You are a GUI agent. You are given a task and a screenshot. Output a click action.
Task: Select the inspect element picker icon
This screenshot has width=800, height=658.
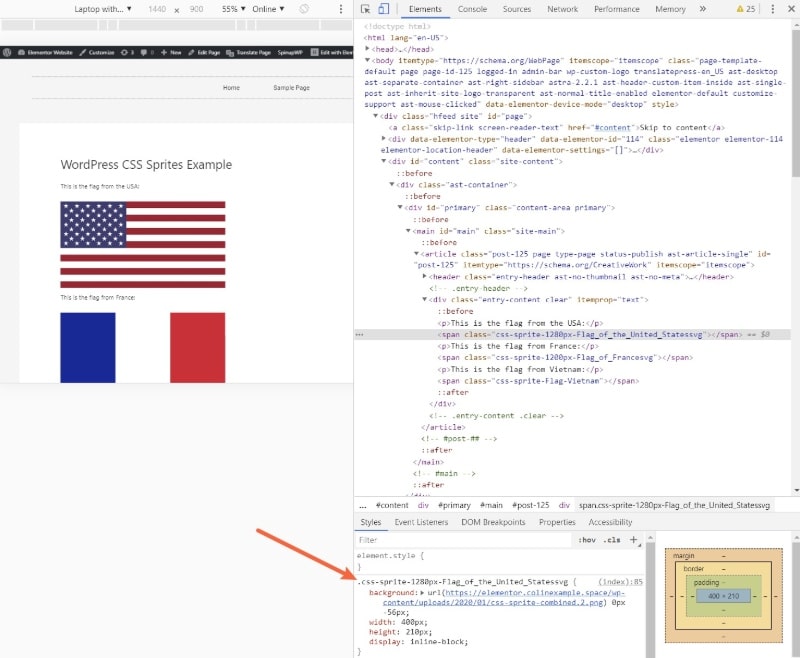[363, 8]
